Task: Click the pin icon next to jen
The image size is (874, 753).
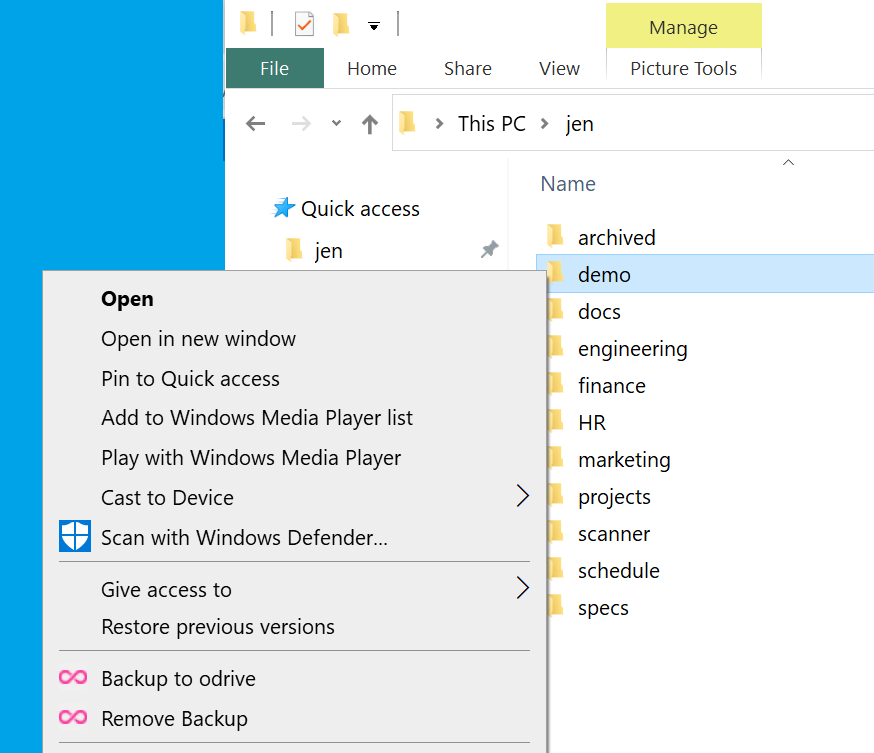Action: [x=489, y=250]
